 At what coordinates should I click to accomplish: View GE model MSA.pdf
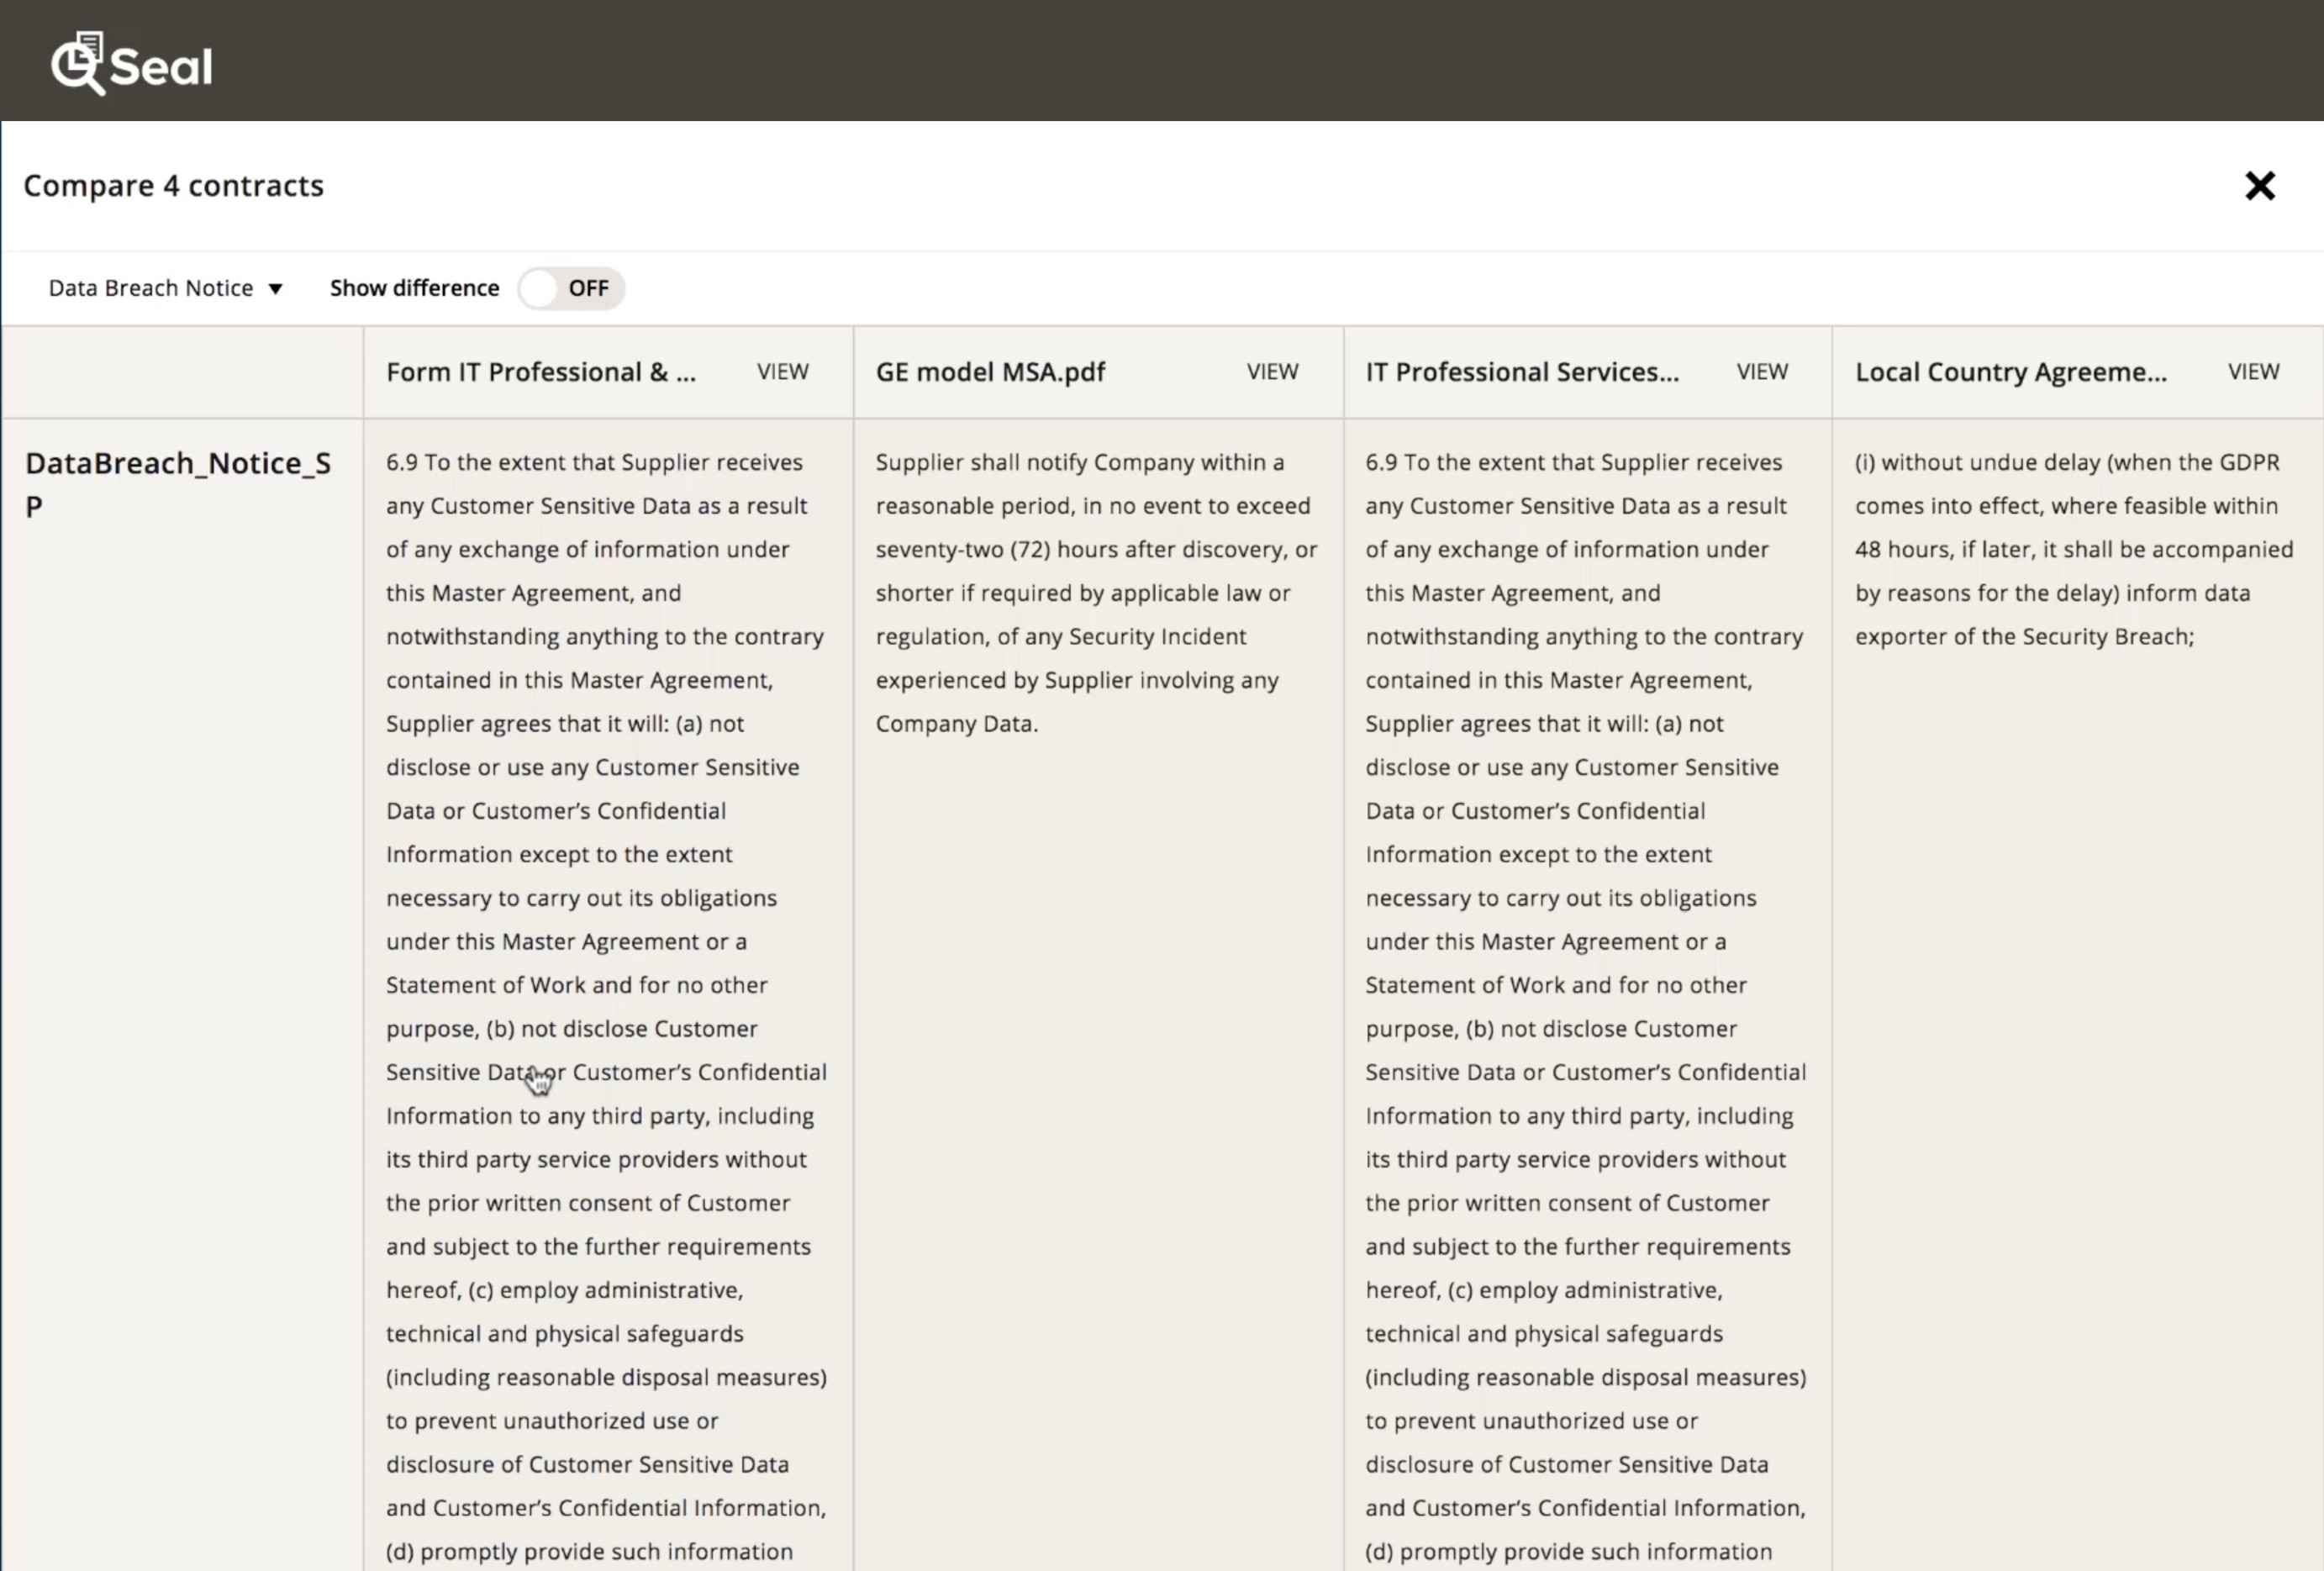tap(1271, 371)
